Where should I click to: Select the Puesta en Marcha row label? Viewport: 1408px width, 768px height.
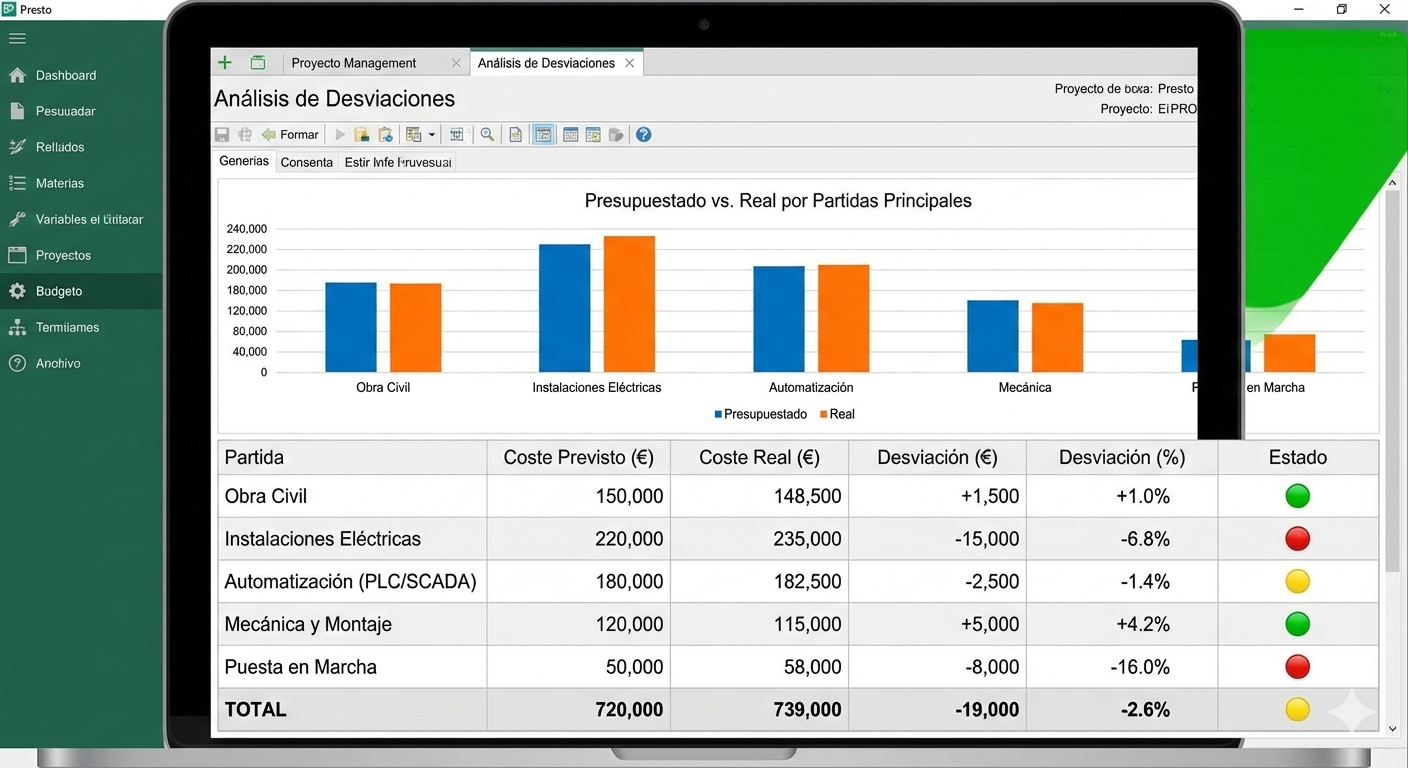point(301,667)
